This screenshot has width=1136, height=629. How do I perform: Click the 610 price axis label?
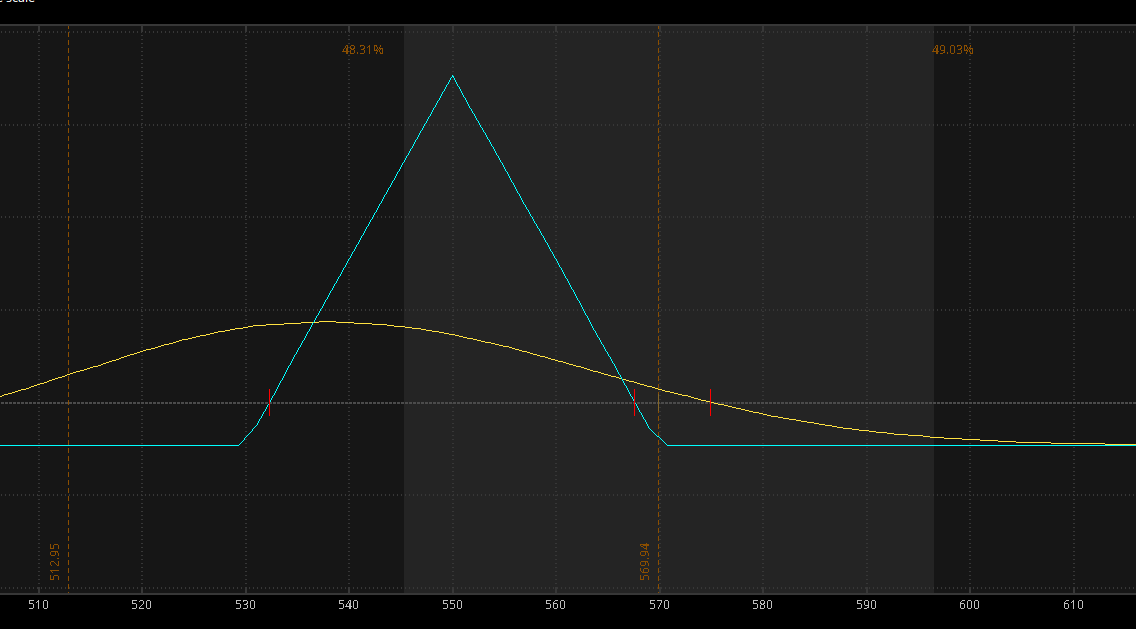(x=1073, y=604)
